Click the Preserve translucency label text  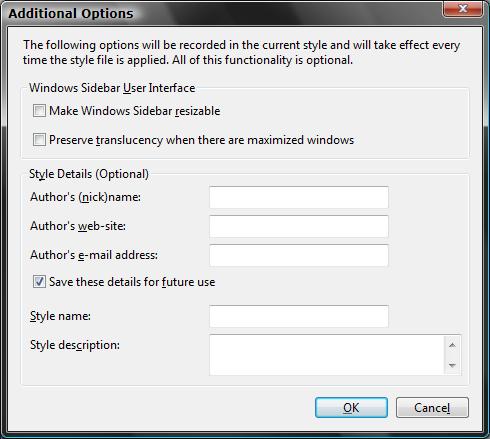point(202,140)
